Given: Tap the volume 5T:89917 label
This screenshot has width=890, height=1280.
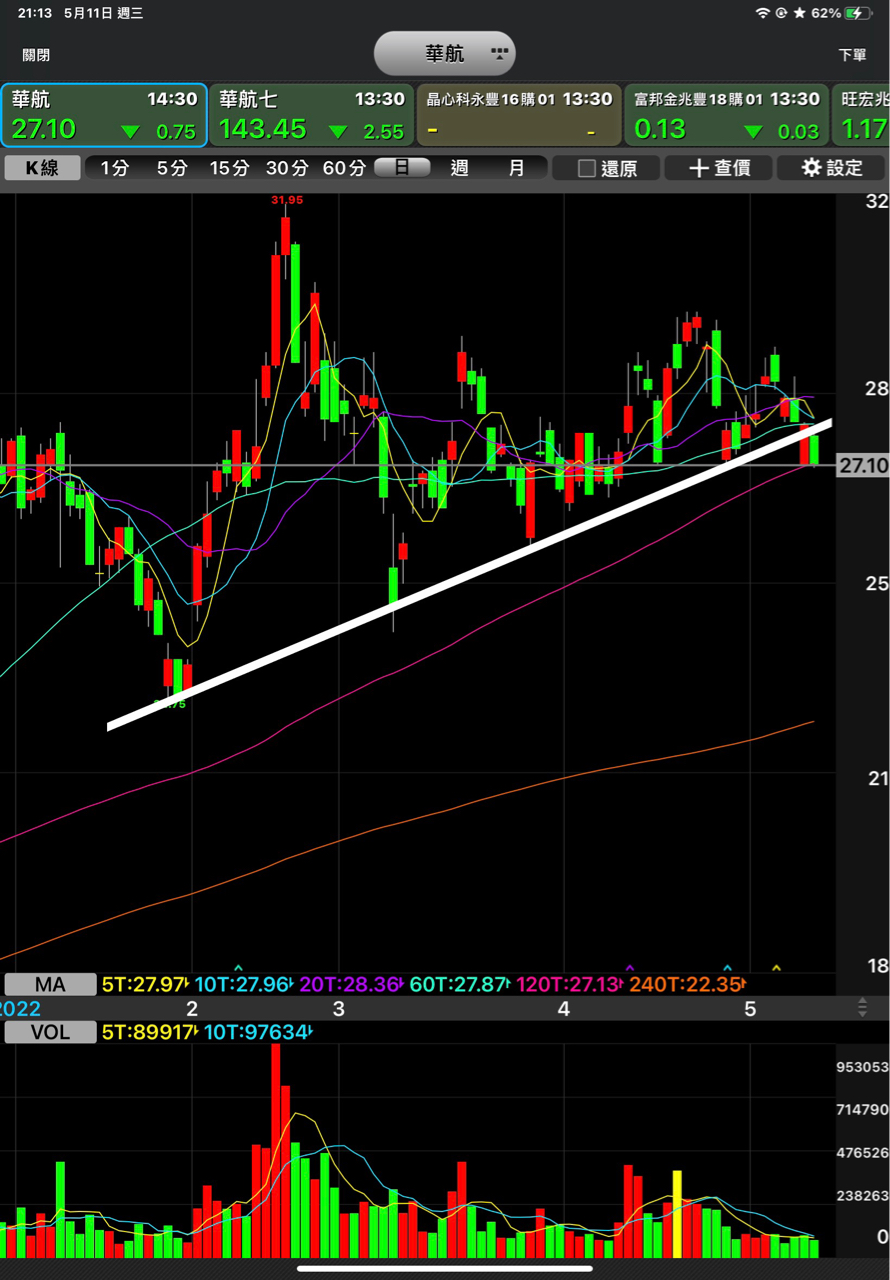Looking at the screenshot, I should click(148, 1032).
